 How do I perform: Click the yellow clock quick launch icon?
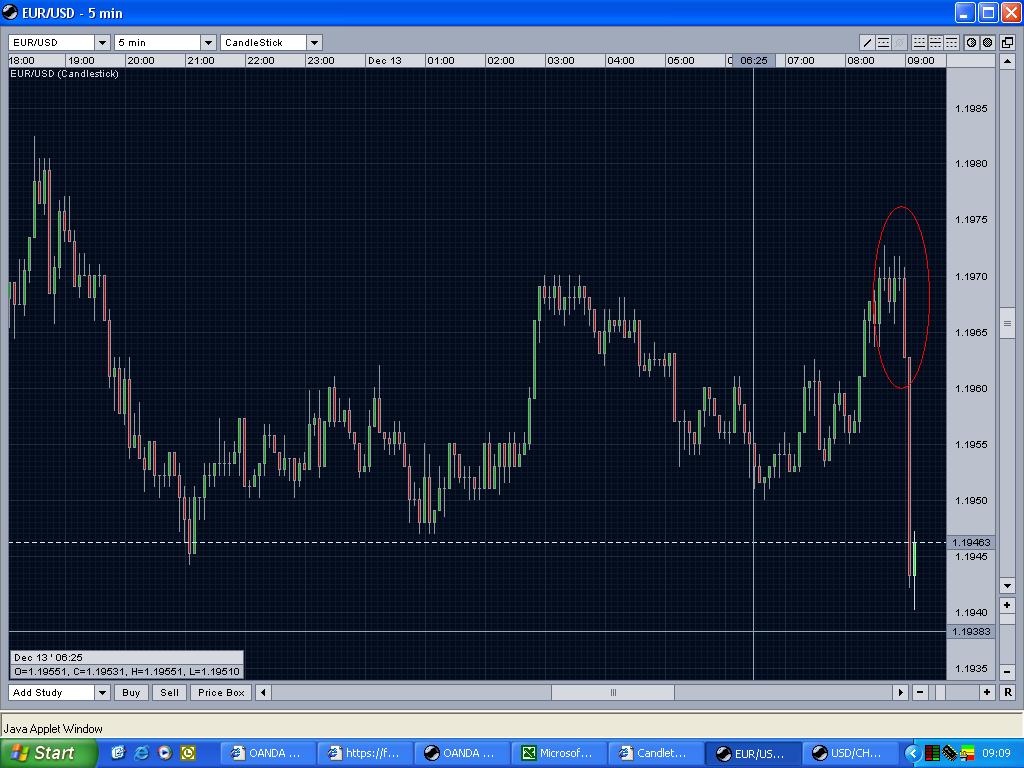pyautogui.click(x=188, y=753)
